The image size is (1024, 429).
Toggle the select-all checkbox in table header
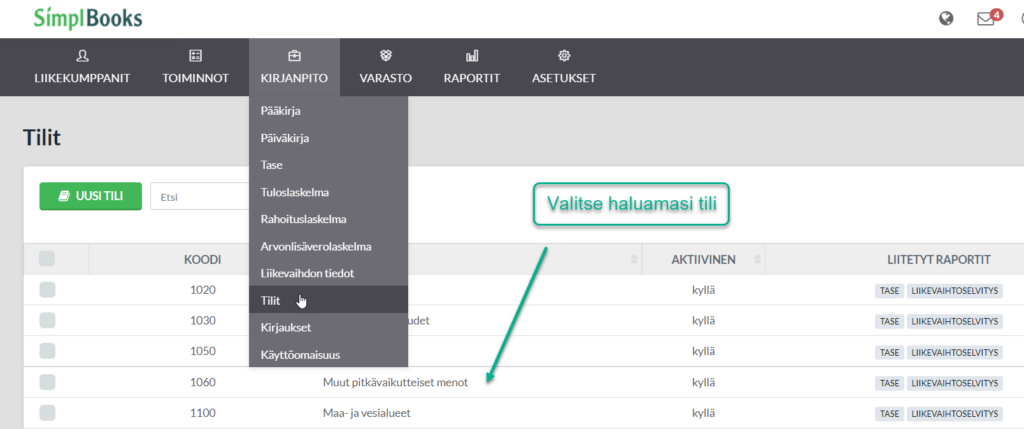[x=47, y=259]
